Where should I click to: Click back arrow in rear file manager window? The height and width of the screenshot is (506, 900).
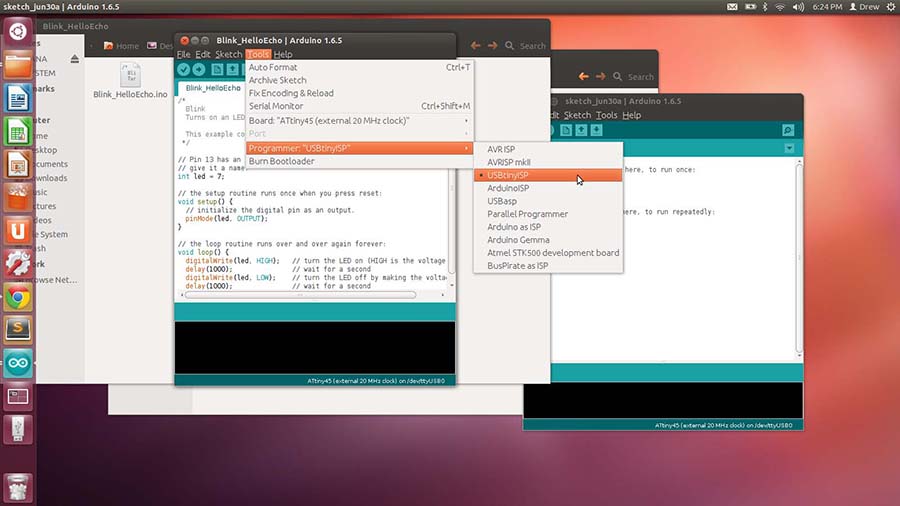[x=584, y=76]
